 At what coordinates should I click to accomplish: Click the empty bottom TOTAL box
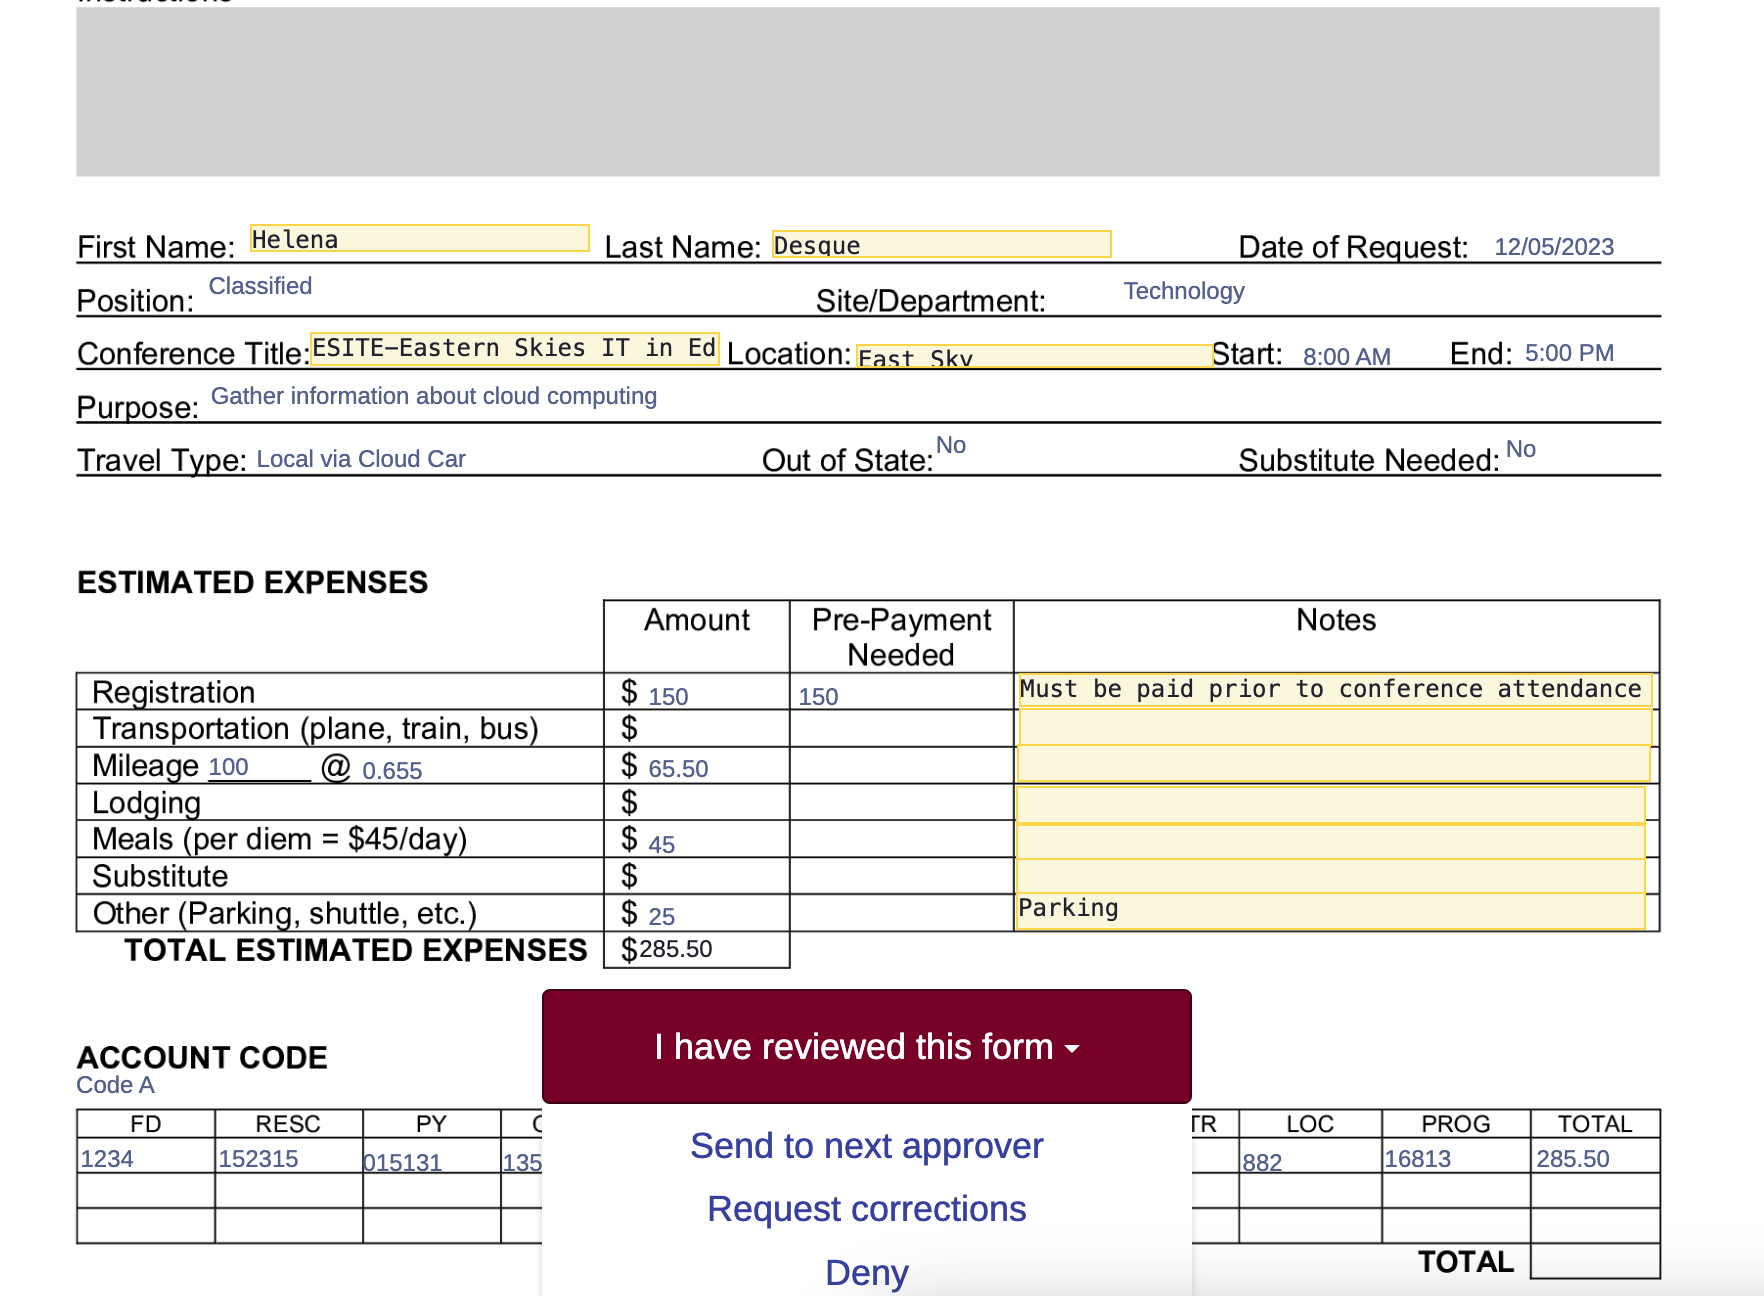pyautogui.click(x=1595, y=1261)
